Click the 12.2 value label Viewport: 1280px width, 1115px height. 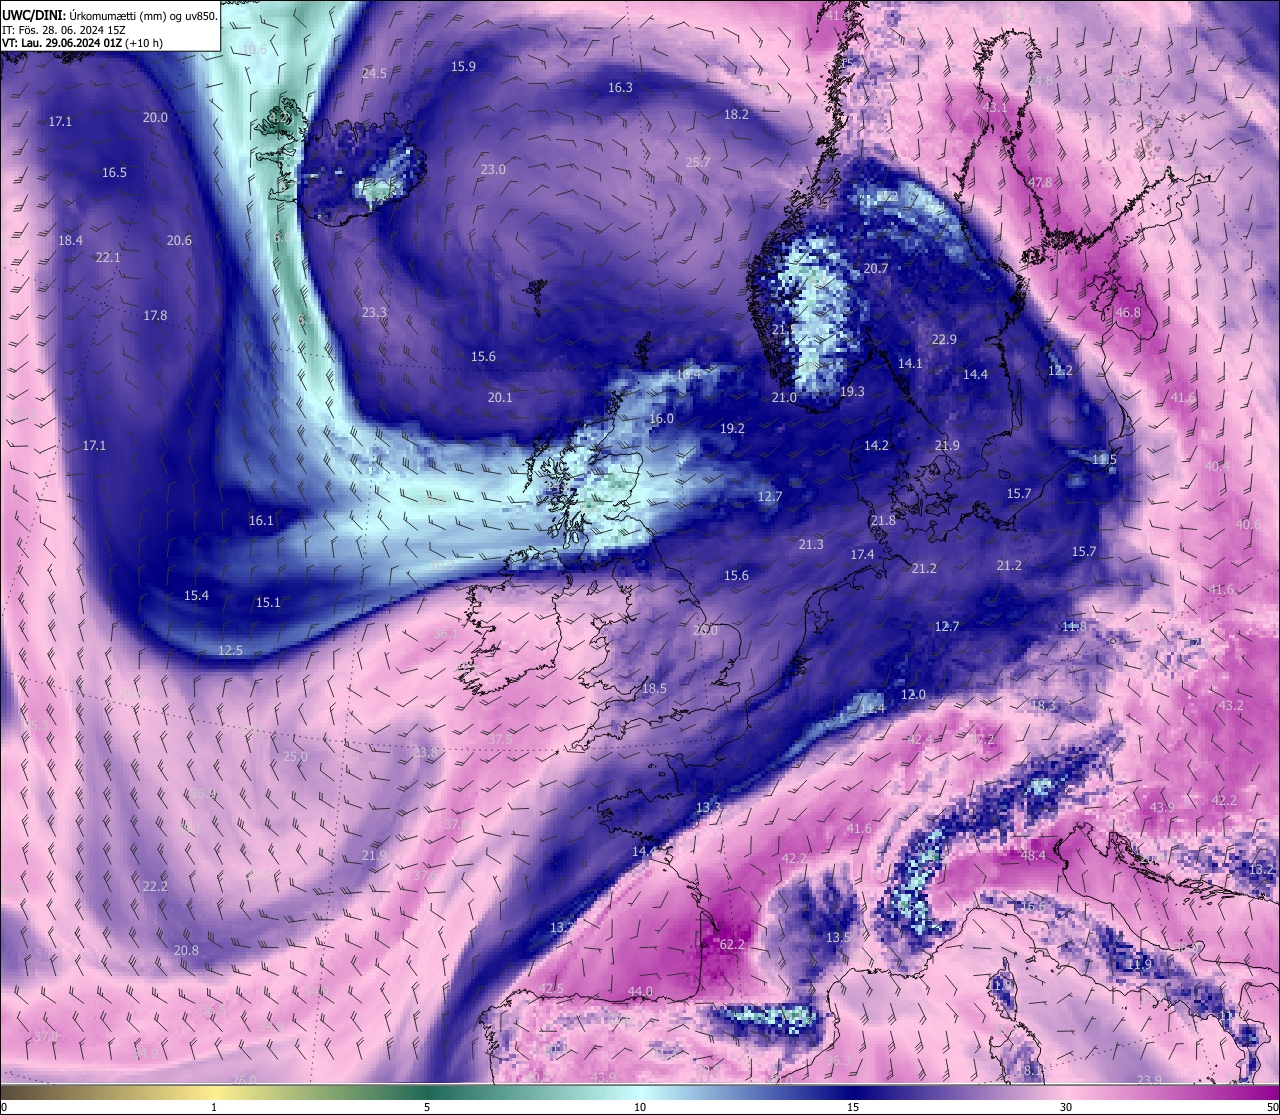coord(1060,370)
